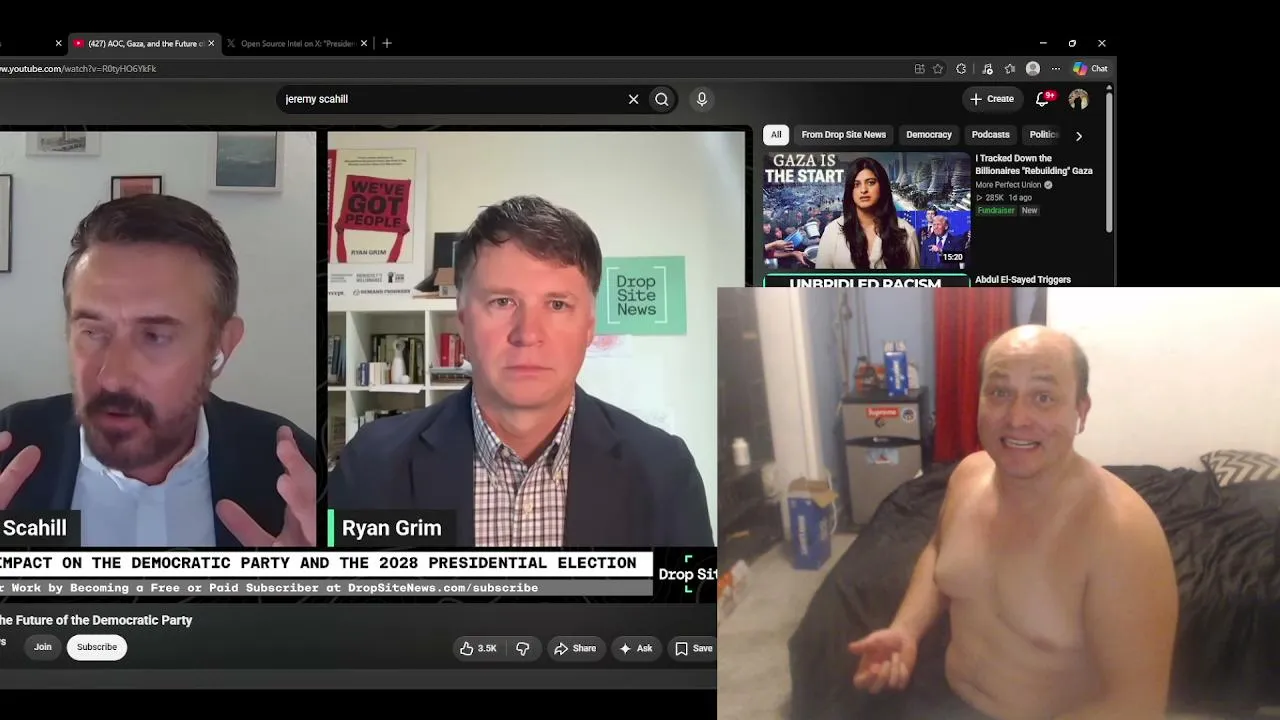Image resolution: width=1280 pixels, height=720 pixels.
Task: Select the From Drop Site News chip
Action: click(843, 135)
